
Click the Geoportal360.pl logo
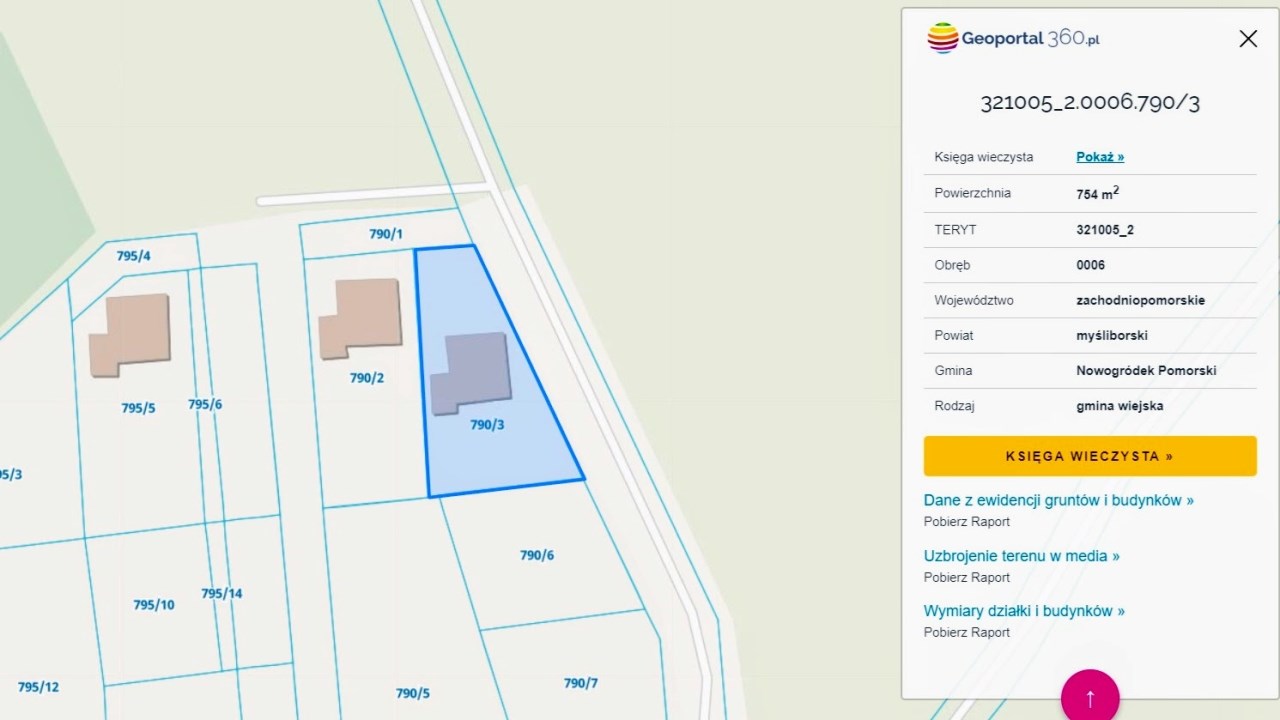1013,39
